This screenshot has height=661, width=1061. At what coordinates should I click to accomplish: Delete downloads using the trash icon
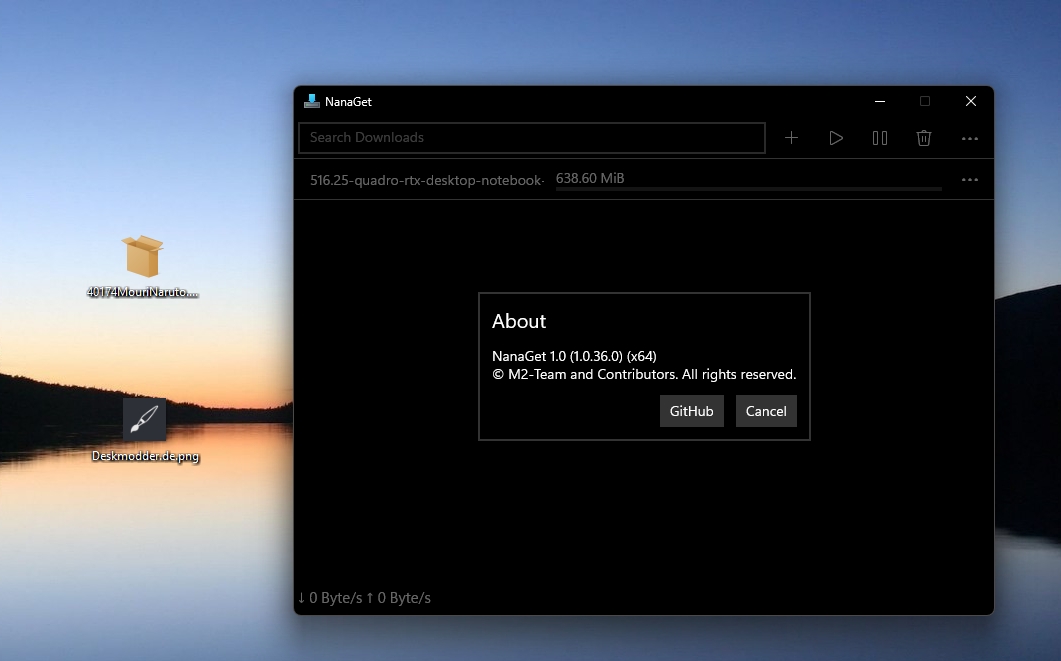tap(924, 138)
